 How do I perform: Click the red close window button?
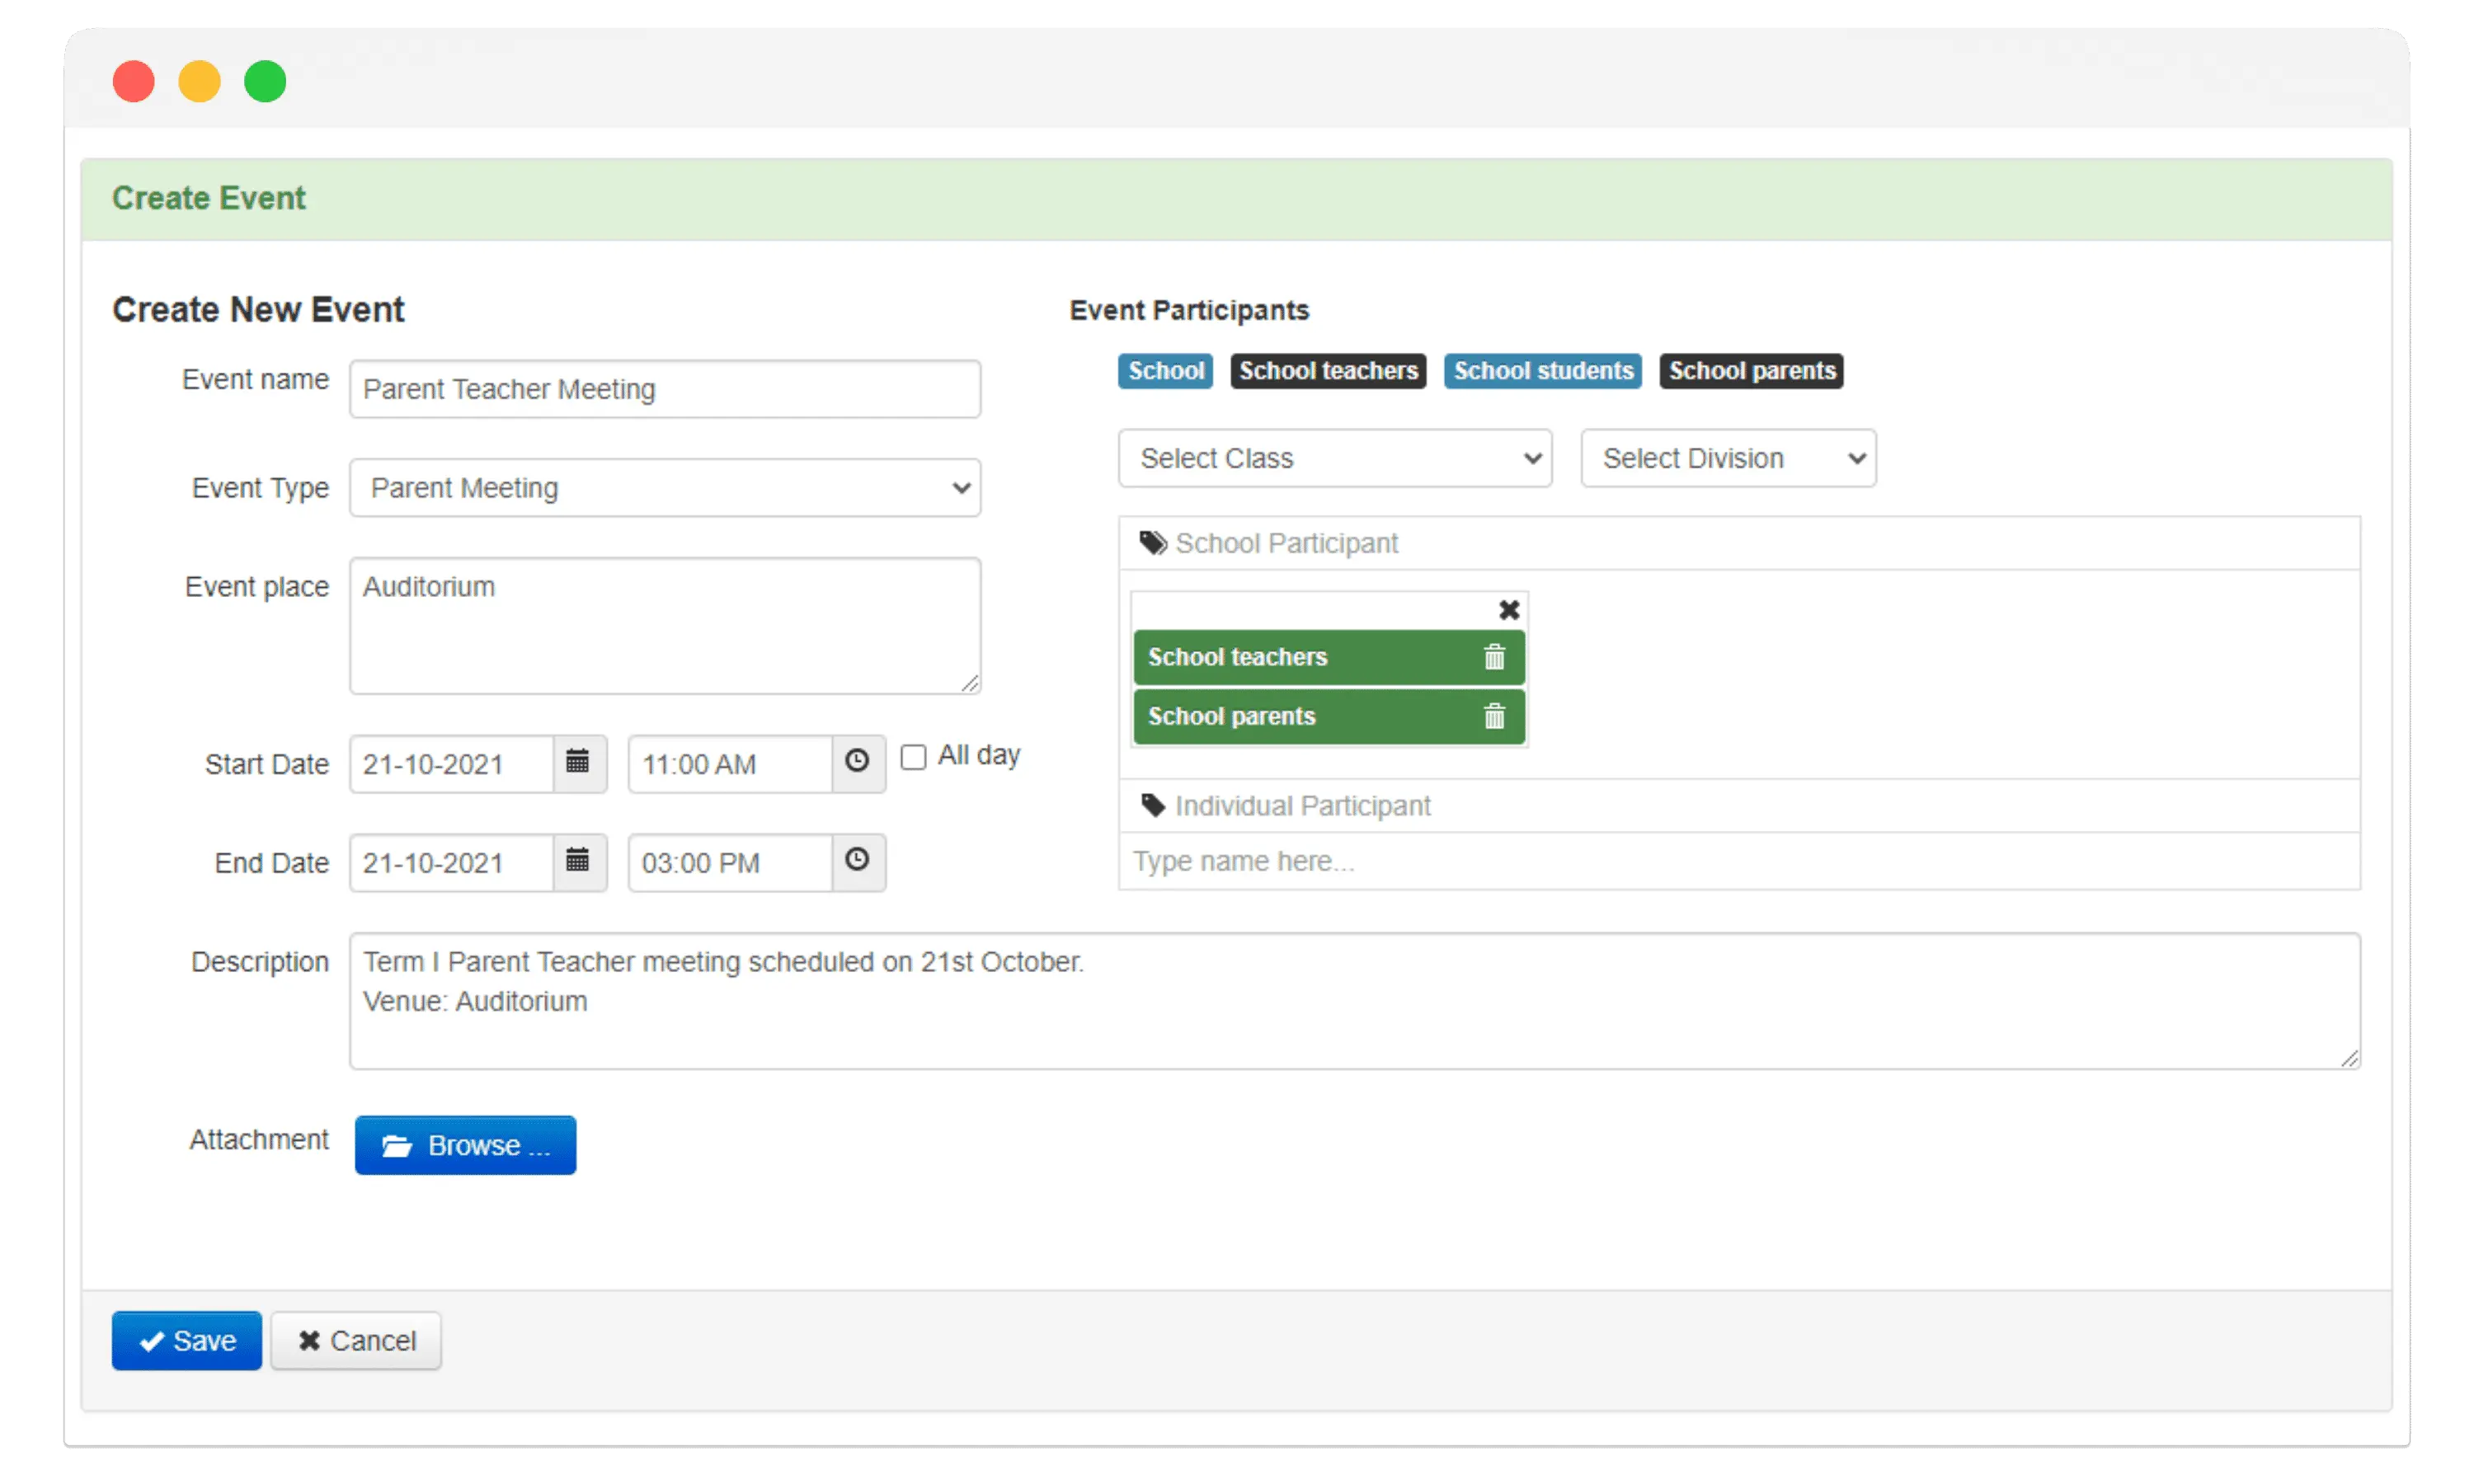click(x=134, y=81)
